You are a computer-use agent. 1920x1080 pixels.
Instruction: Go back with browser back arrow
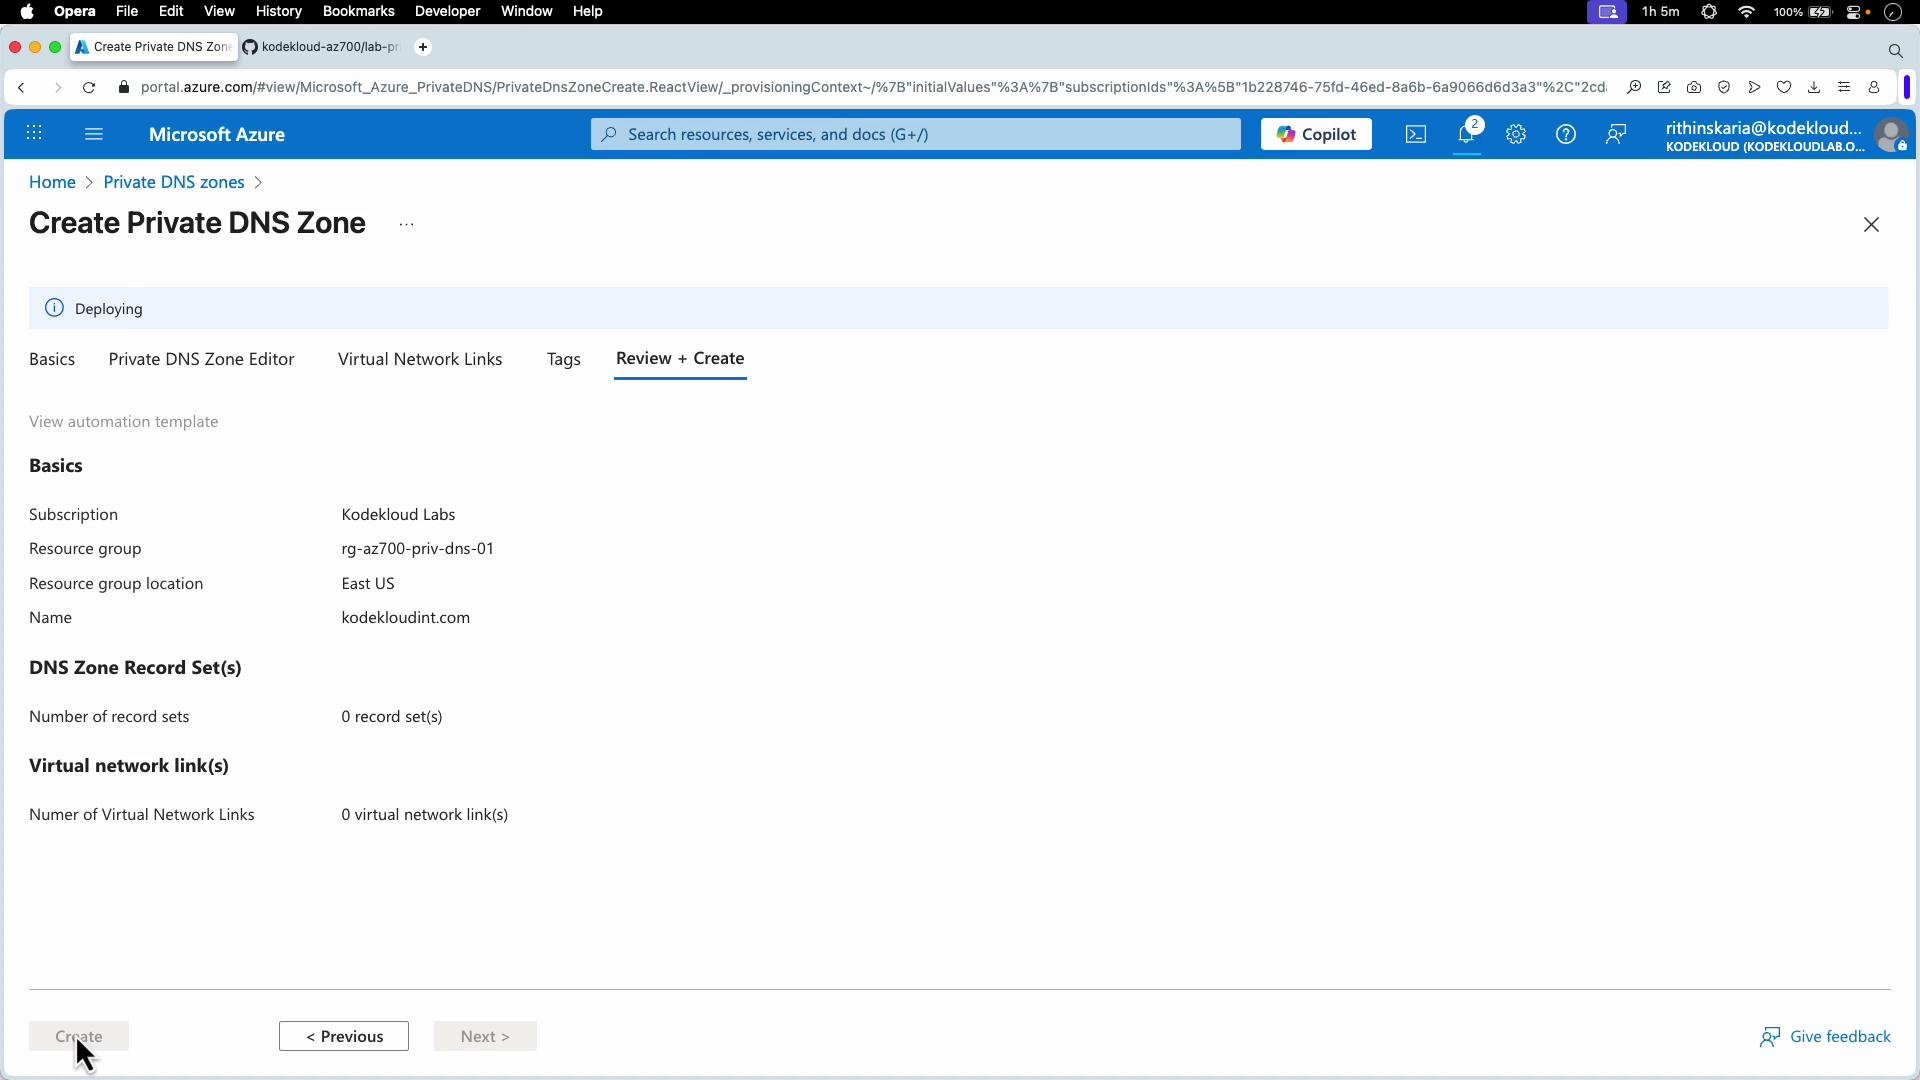[22, 88]
